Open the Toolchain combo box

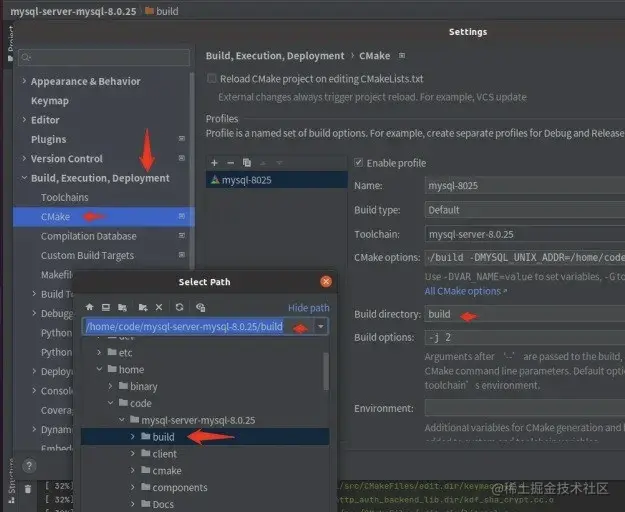(x=525, y=234)
